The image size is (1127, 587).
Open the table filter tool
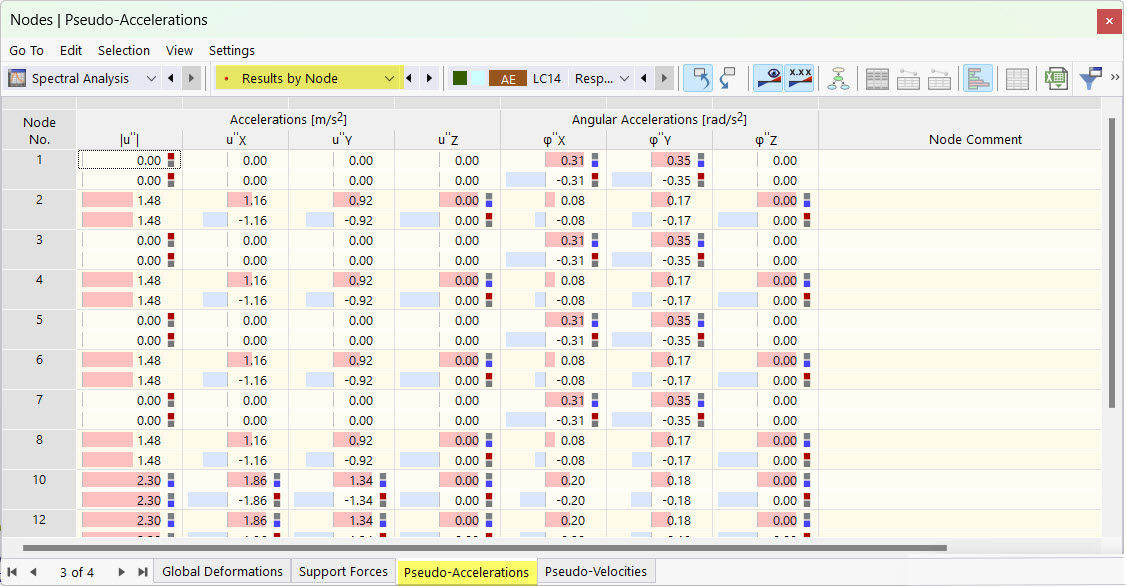point(1090,78)
